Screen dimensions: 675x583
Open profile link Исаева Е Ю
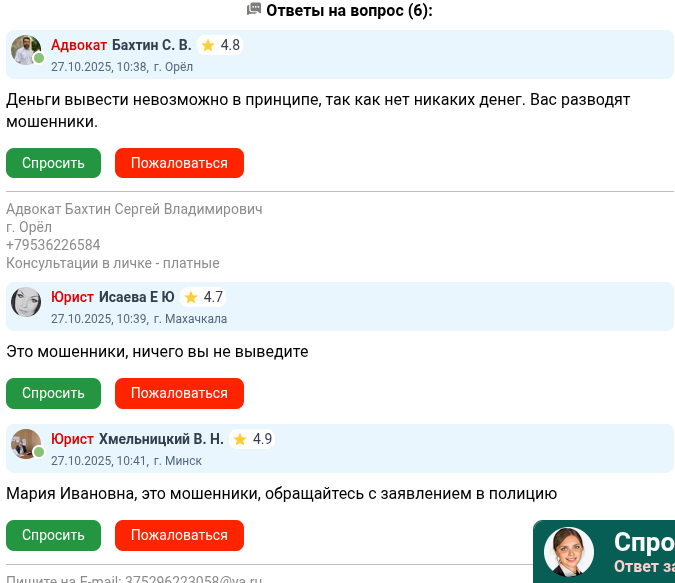[136, 297]
